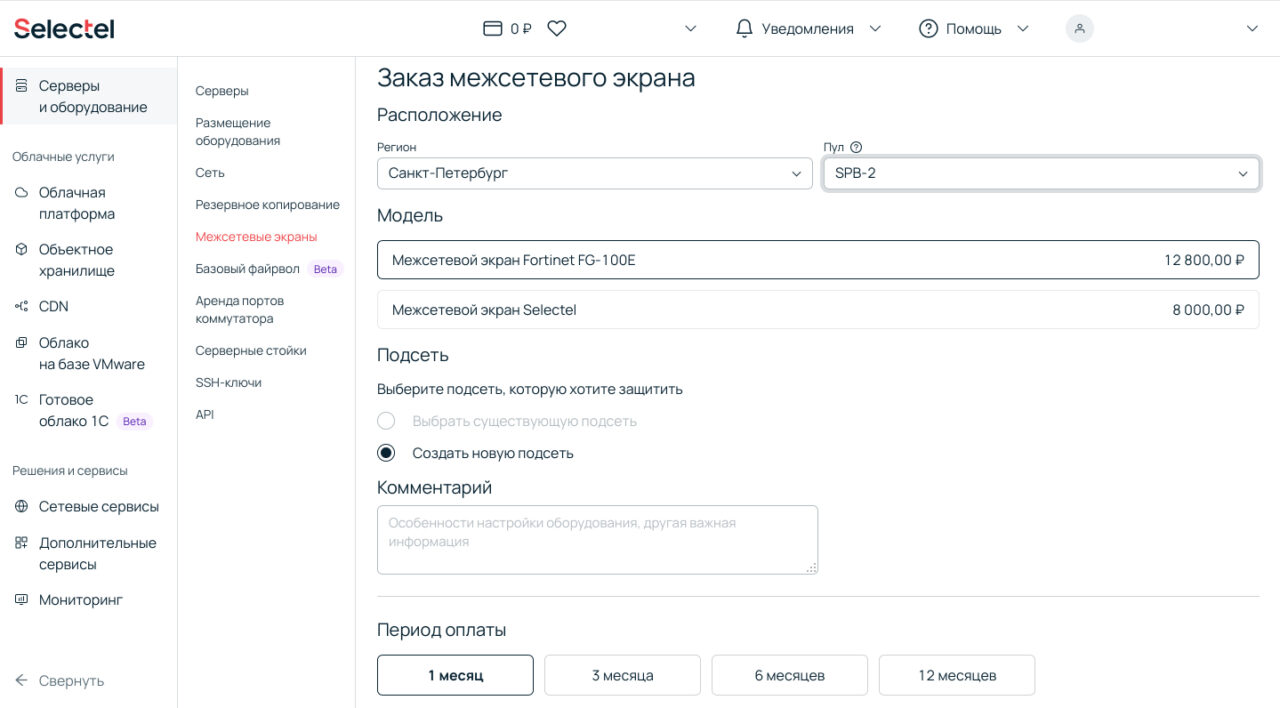
Task: Click the Beta badge beside Базовый файрвол
Action: 326,269
